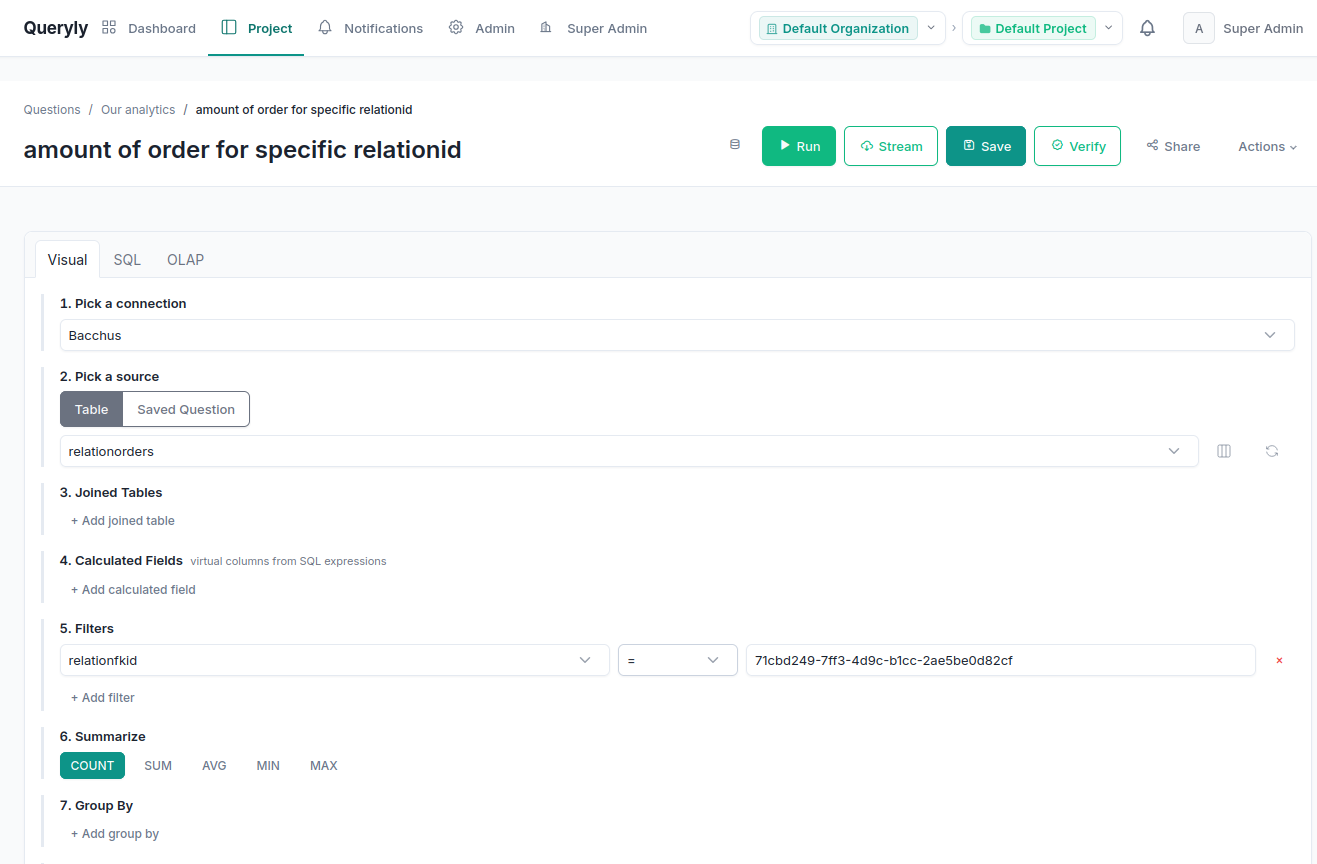Select the COUNT summarize option

coord(92,765)
